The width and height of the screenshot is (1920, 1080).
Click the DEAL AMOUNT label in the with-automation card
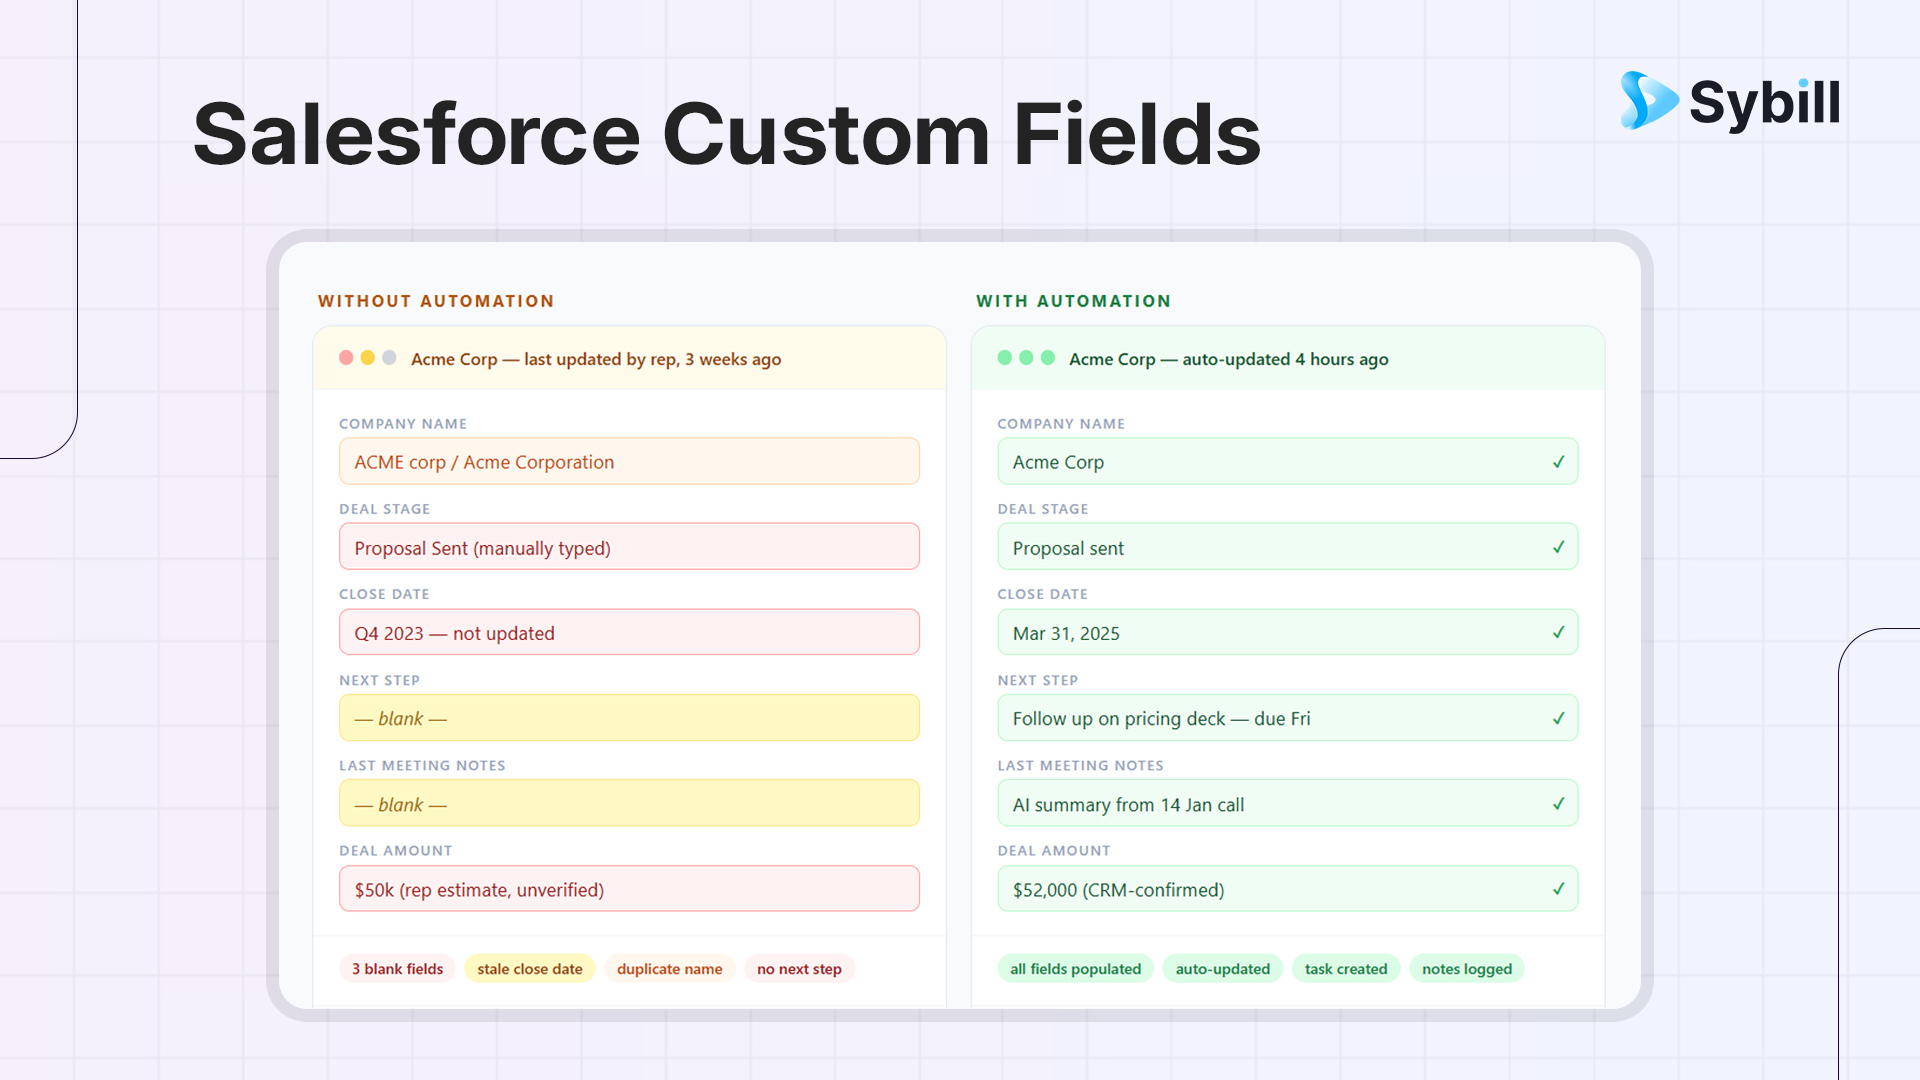[1054, 851]
